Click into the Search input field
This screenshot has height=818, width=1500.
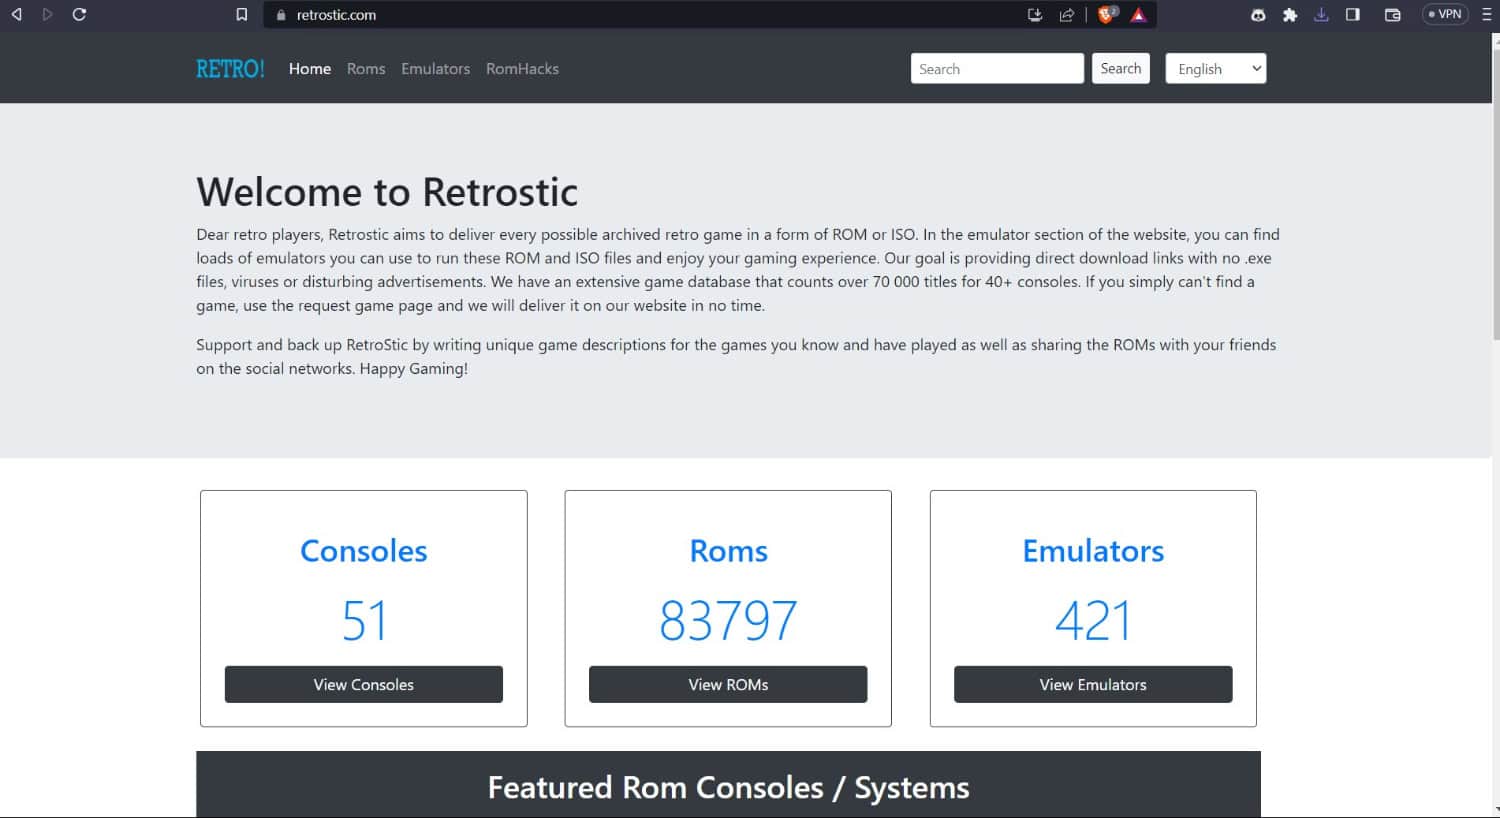click(x=997, y=68)
